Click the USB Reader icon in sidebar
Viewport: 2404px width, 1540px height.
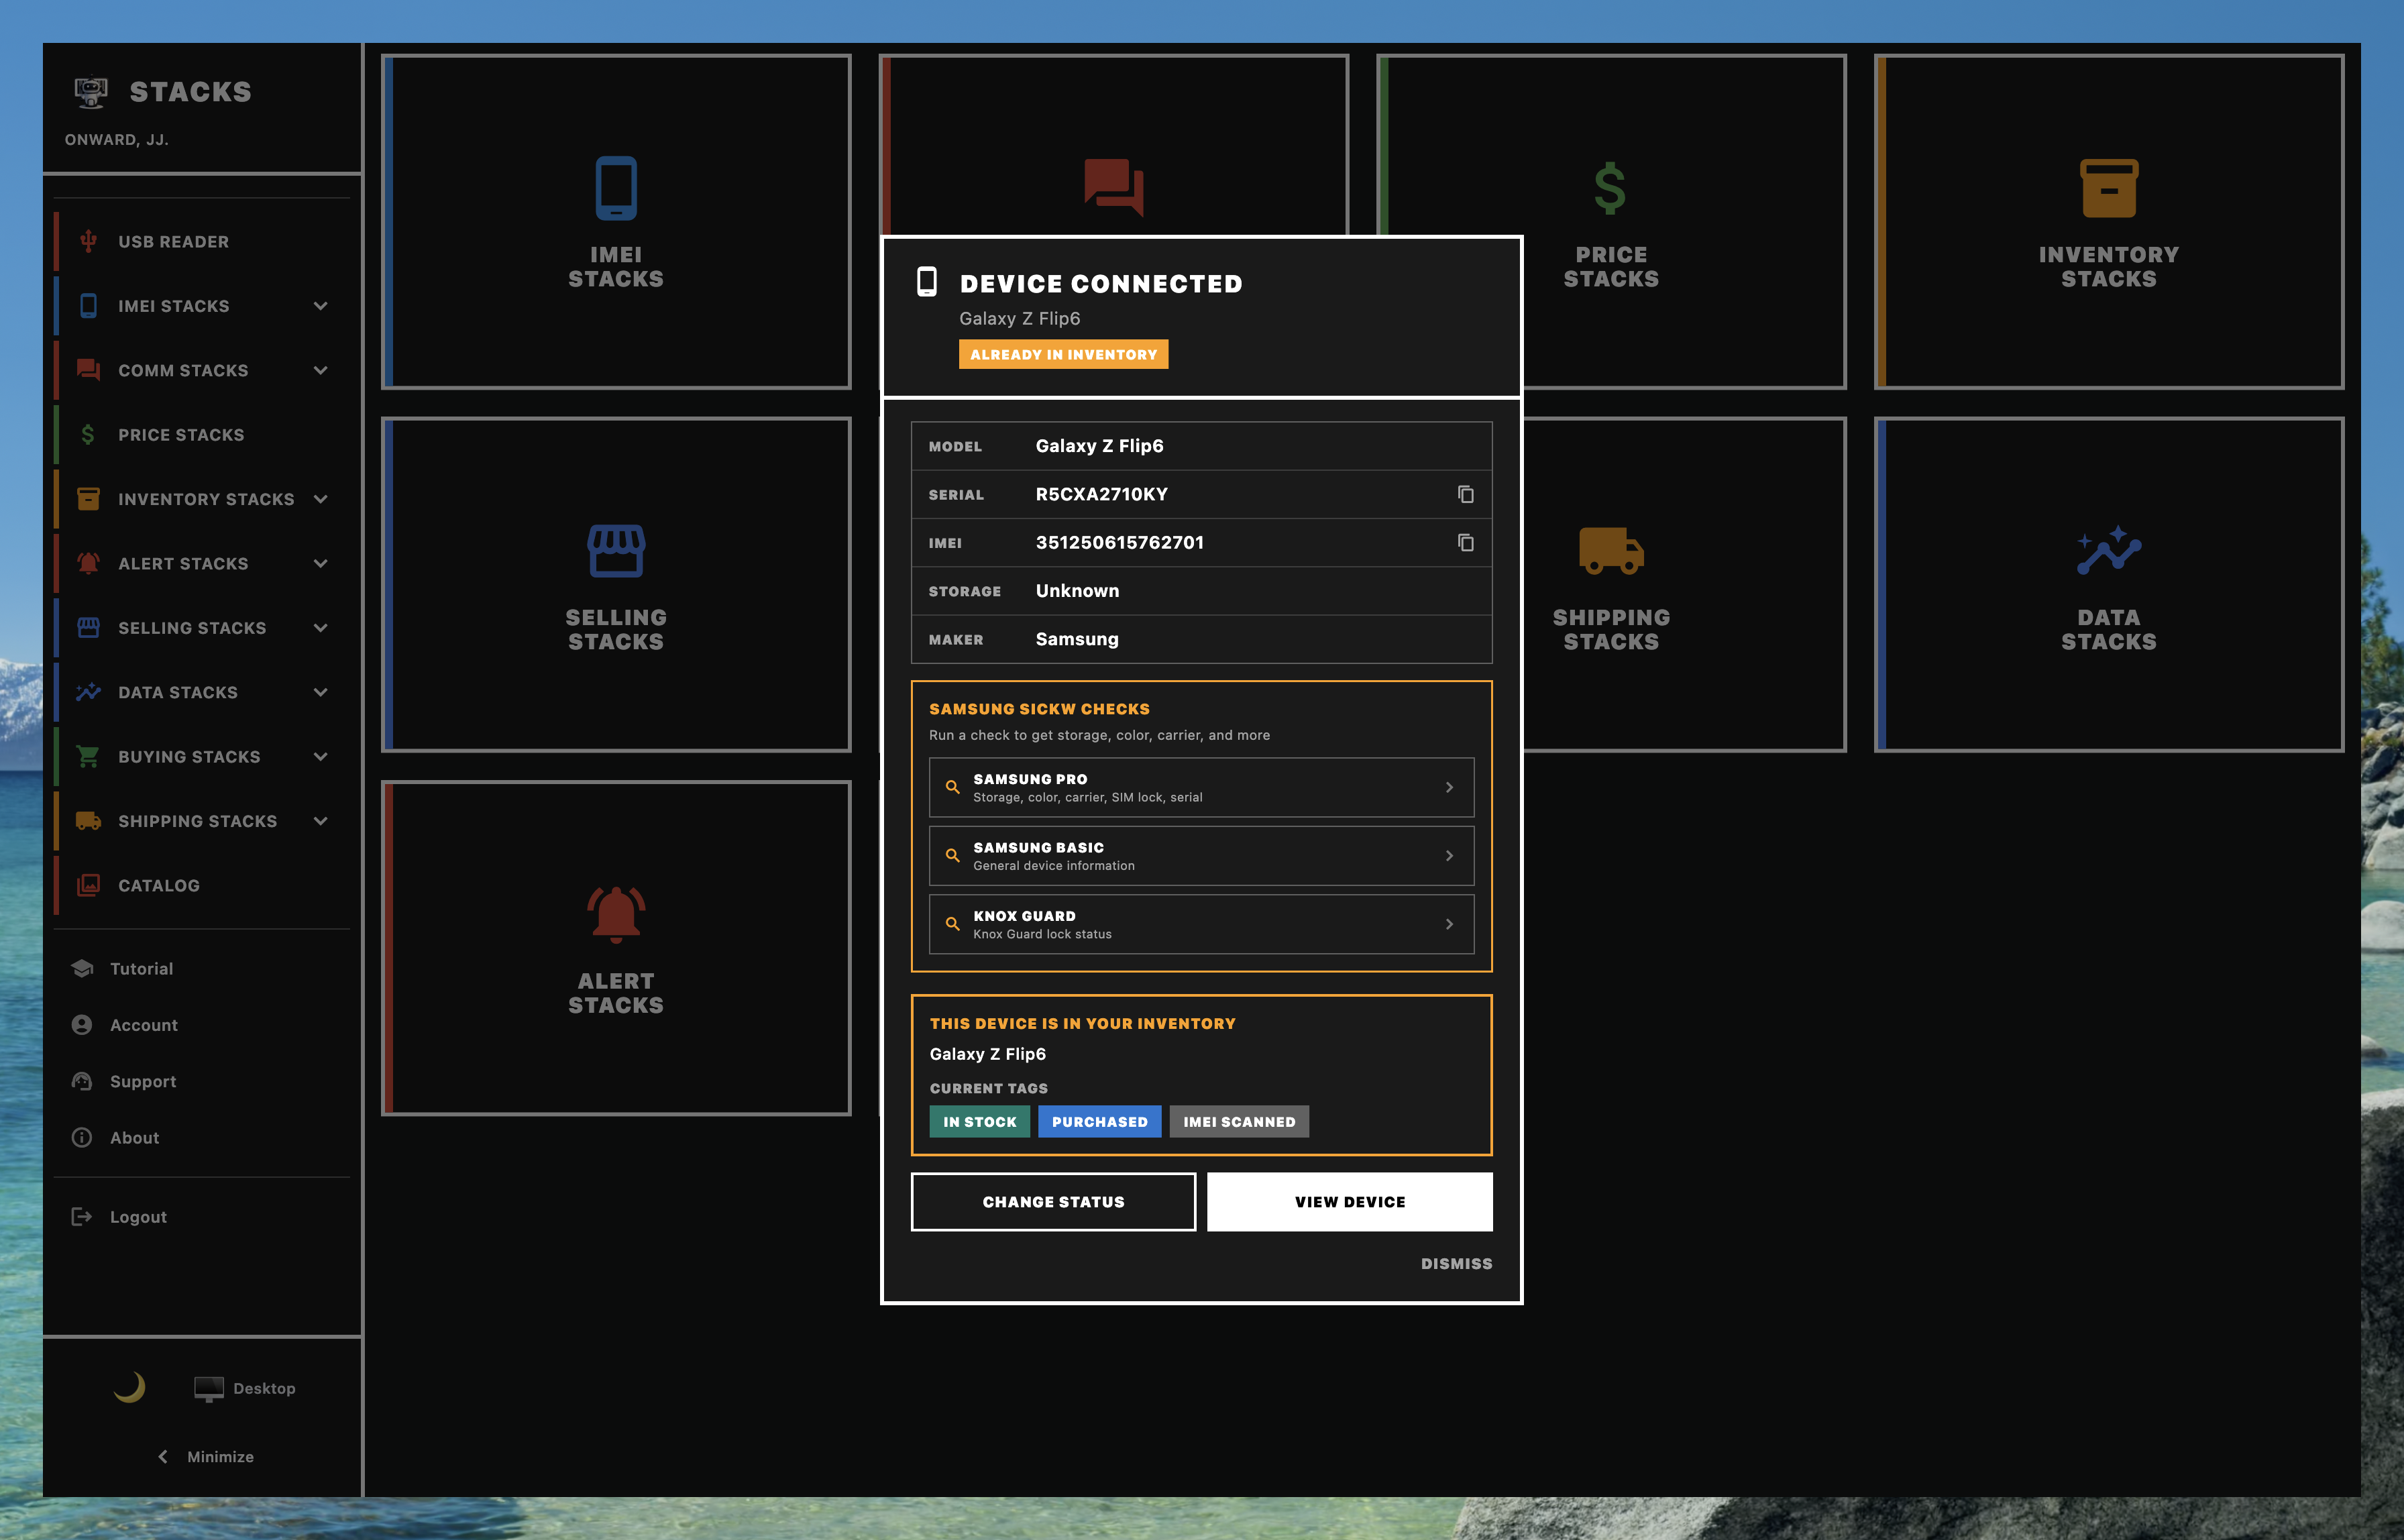pos(88,241)
